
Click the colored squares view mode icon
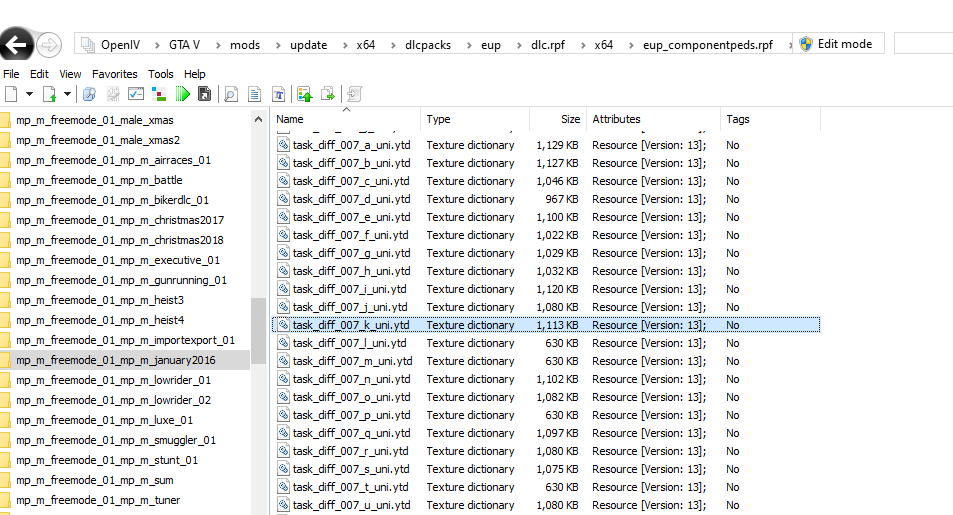click(159, 94)
